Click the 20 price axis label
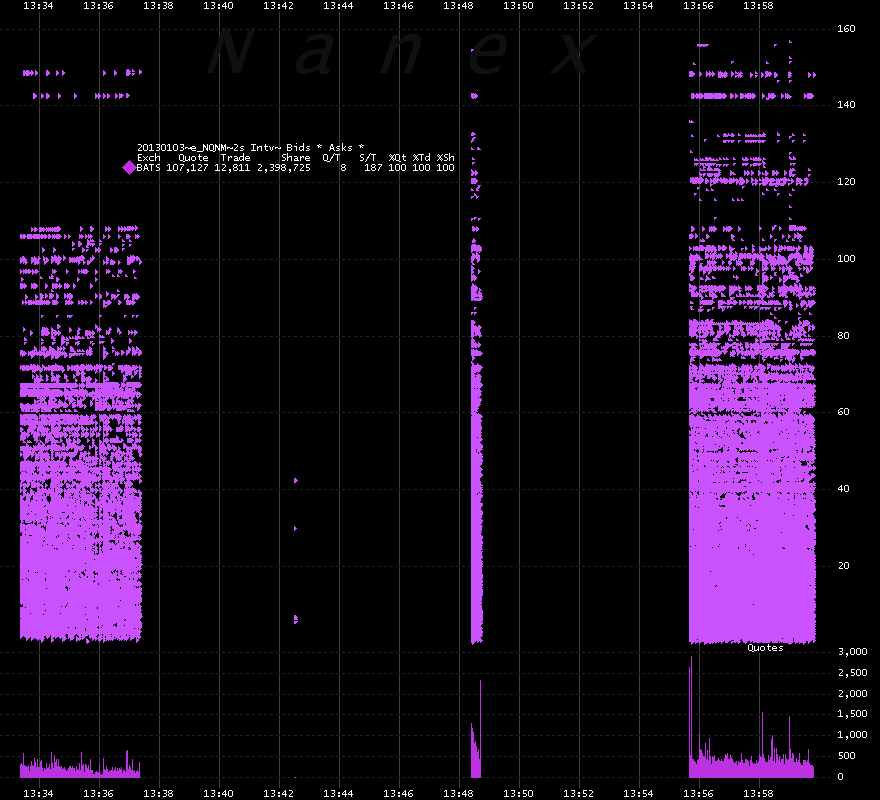Image resolution: width=880 pixels, height=800 pixels. coord(843,565)
